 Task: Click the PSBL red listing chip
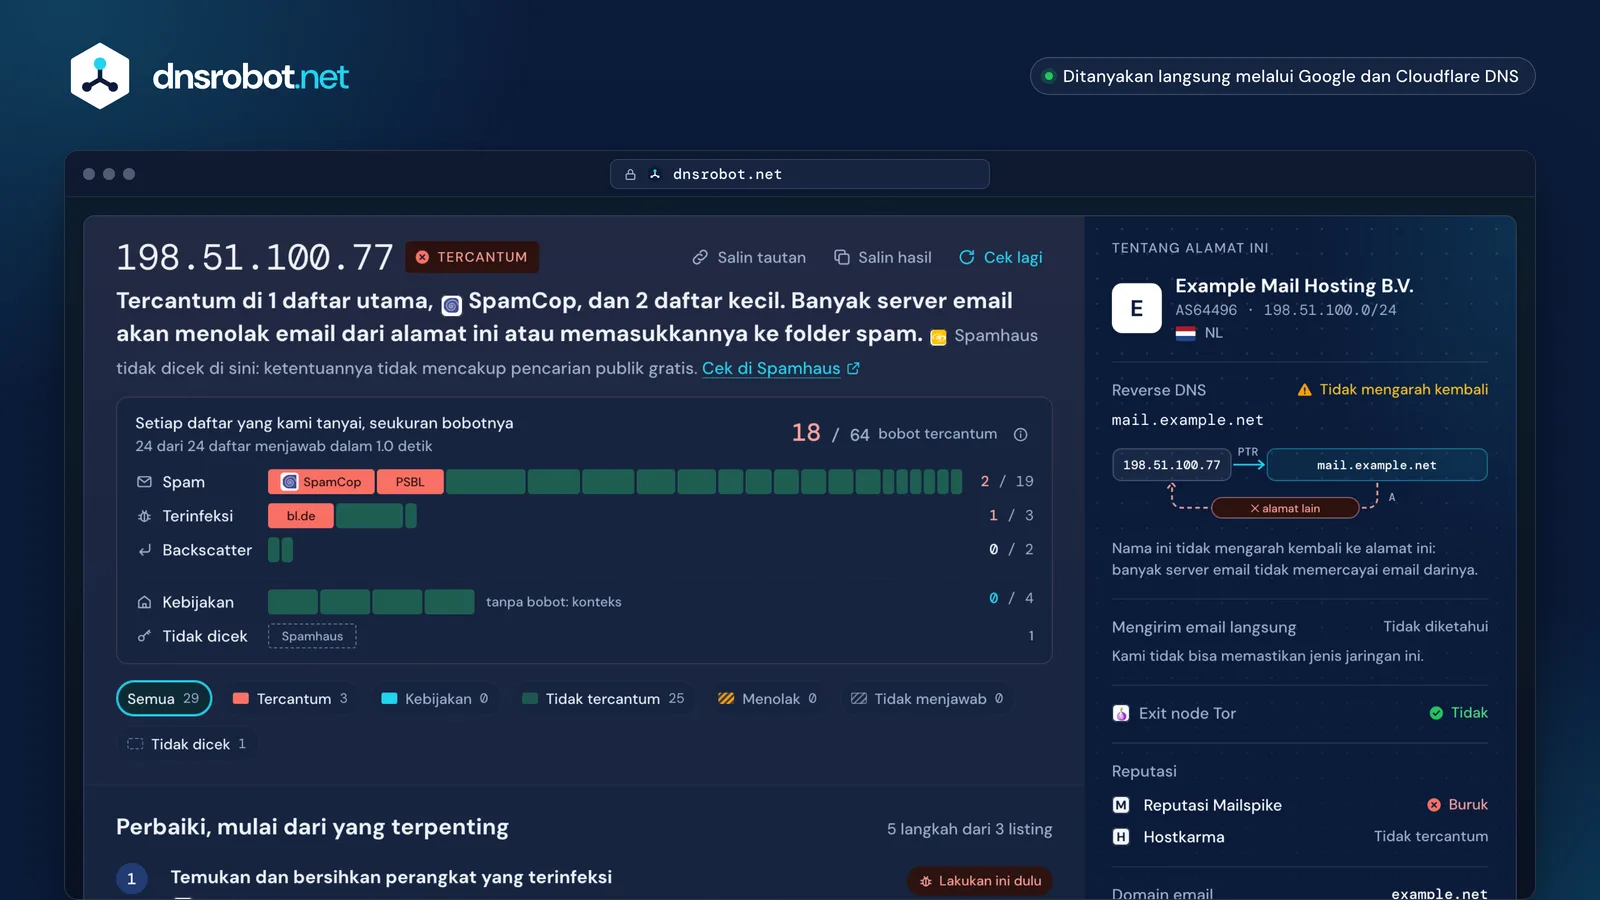pos(410,482)
